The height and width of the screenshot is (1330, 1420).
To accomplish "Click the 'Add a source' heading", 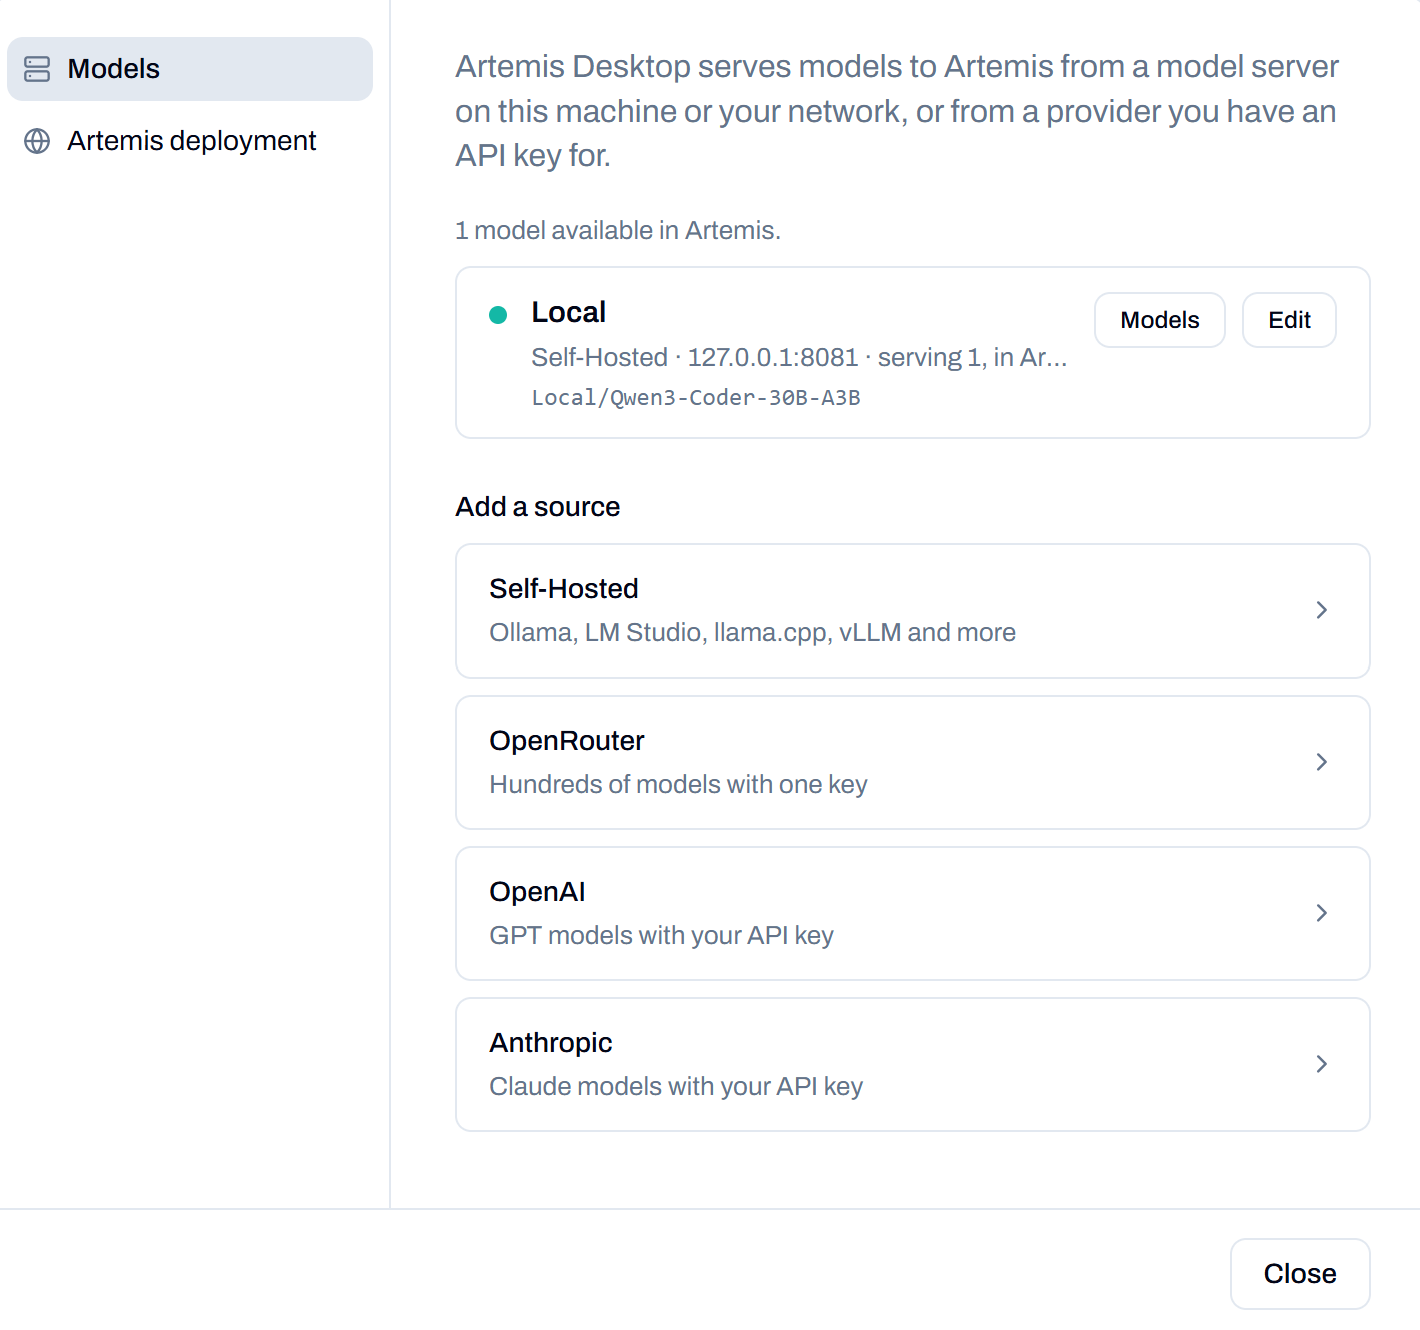I will coord(538,507).
